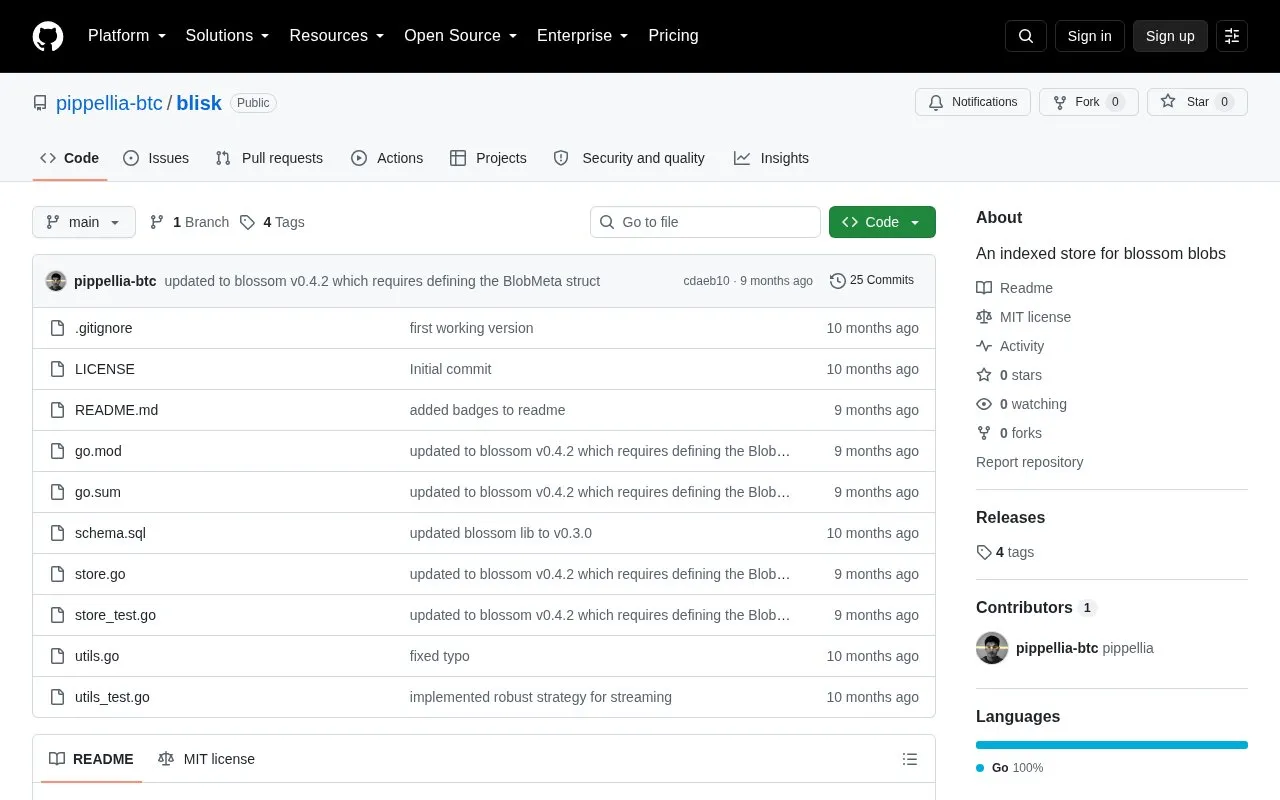View the 0 stars link
The height and width of the screenshot is (800, 1280).
pyautogui.click(x=1009, y=375)
